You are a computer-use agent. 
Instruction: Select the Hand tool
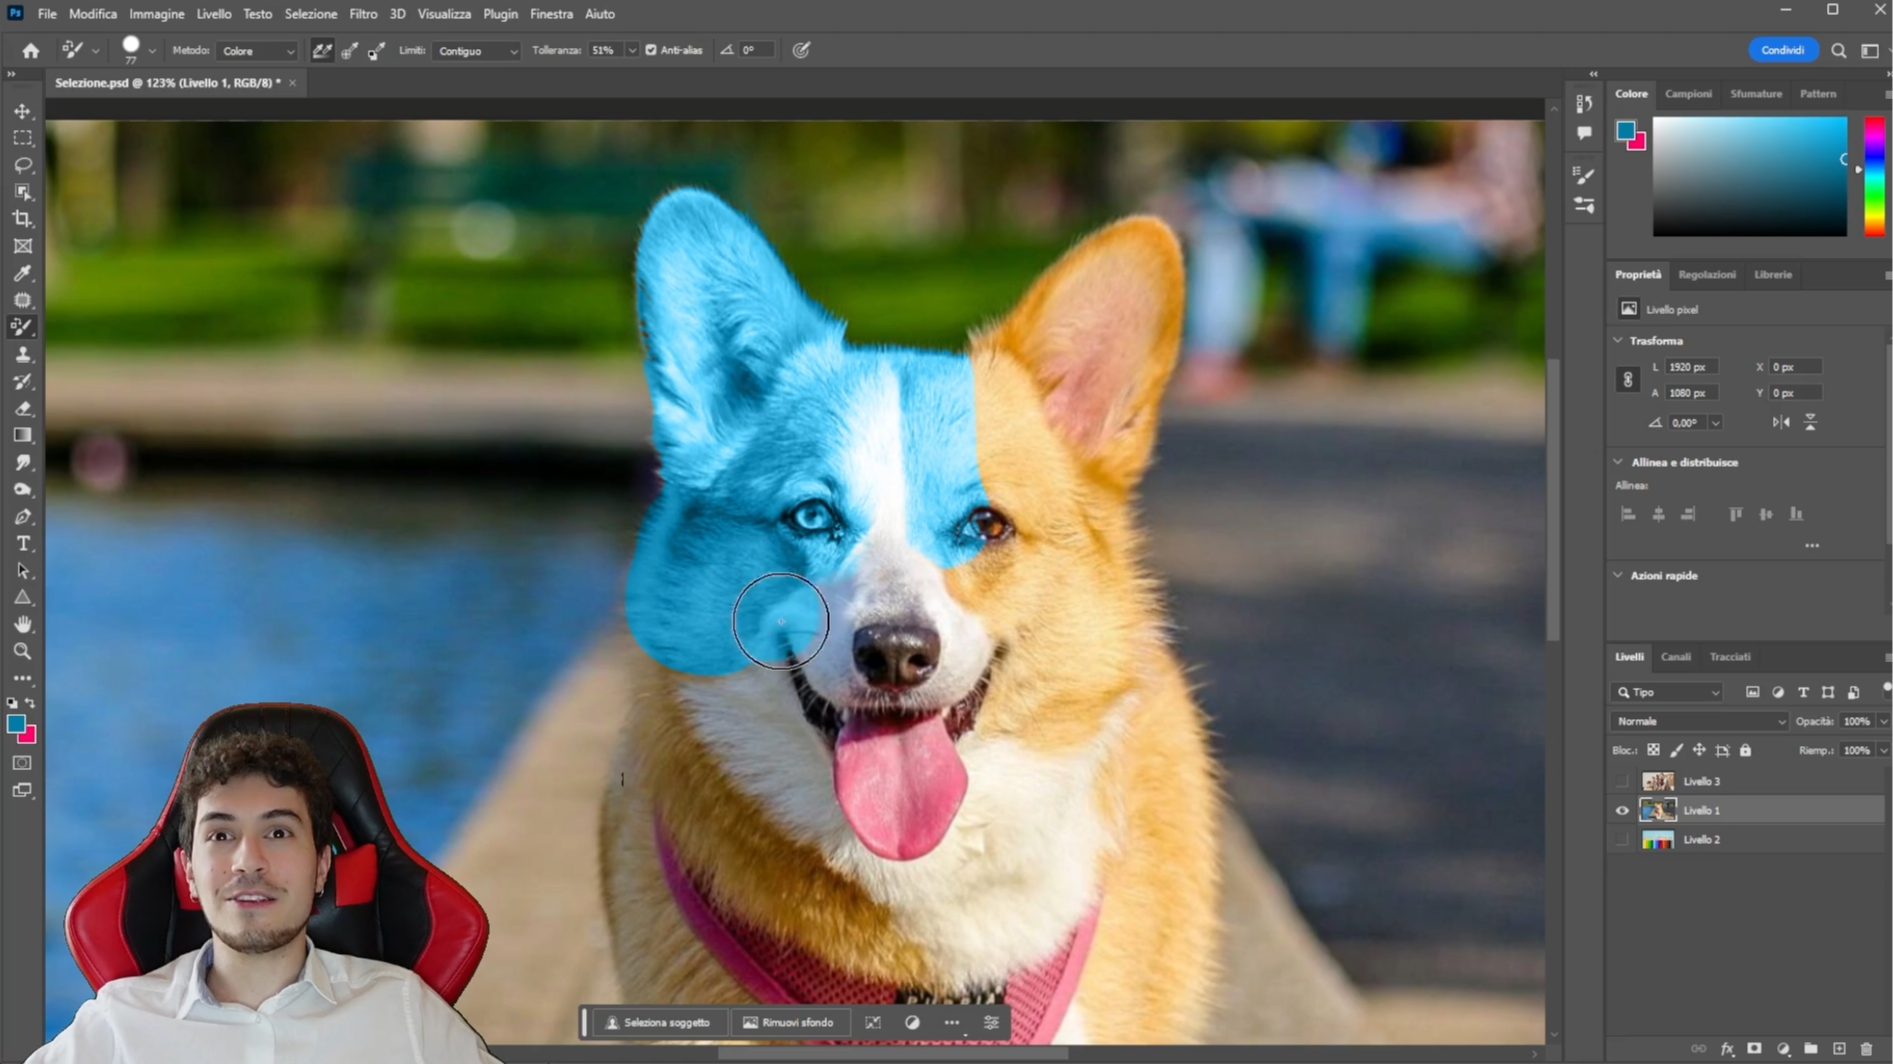click(22, 624)
